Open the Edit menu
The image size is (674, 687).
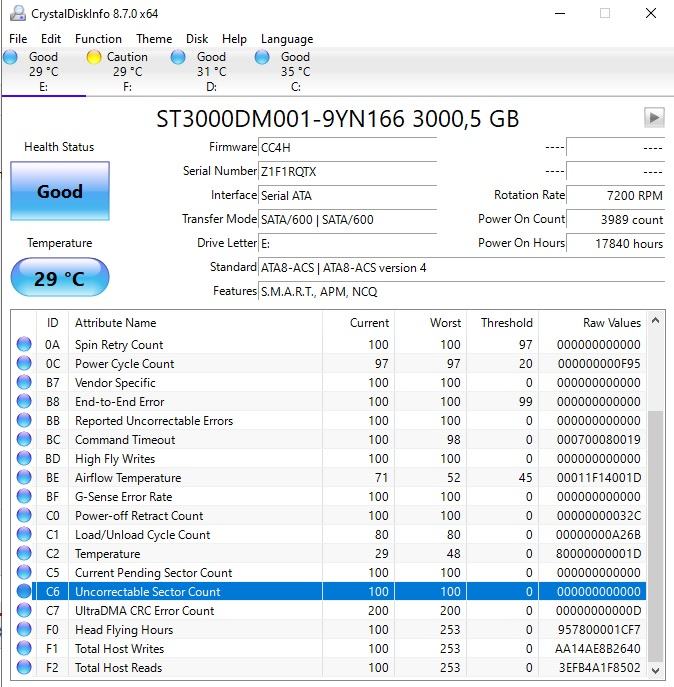tap(51, 39)
